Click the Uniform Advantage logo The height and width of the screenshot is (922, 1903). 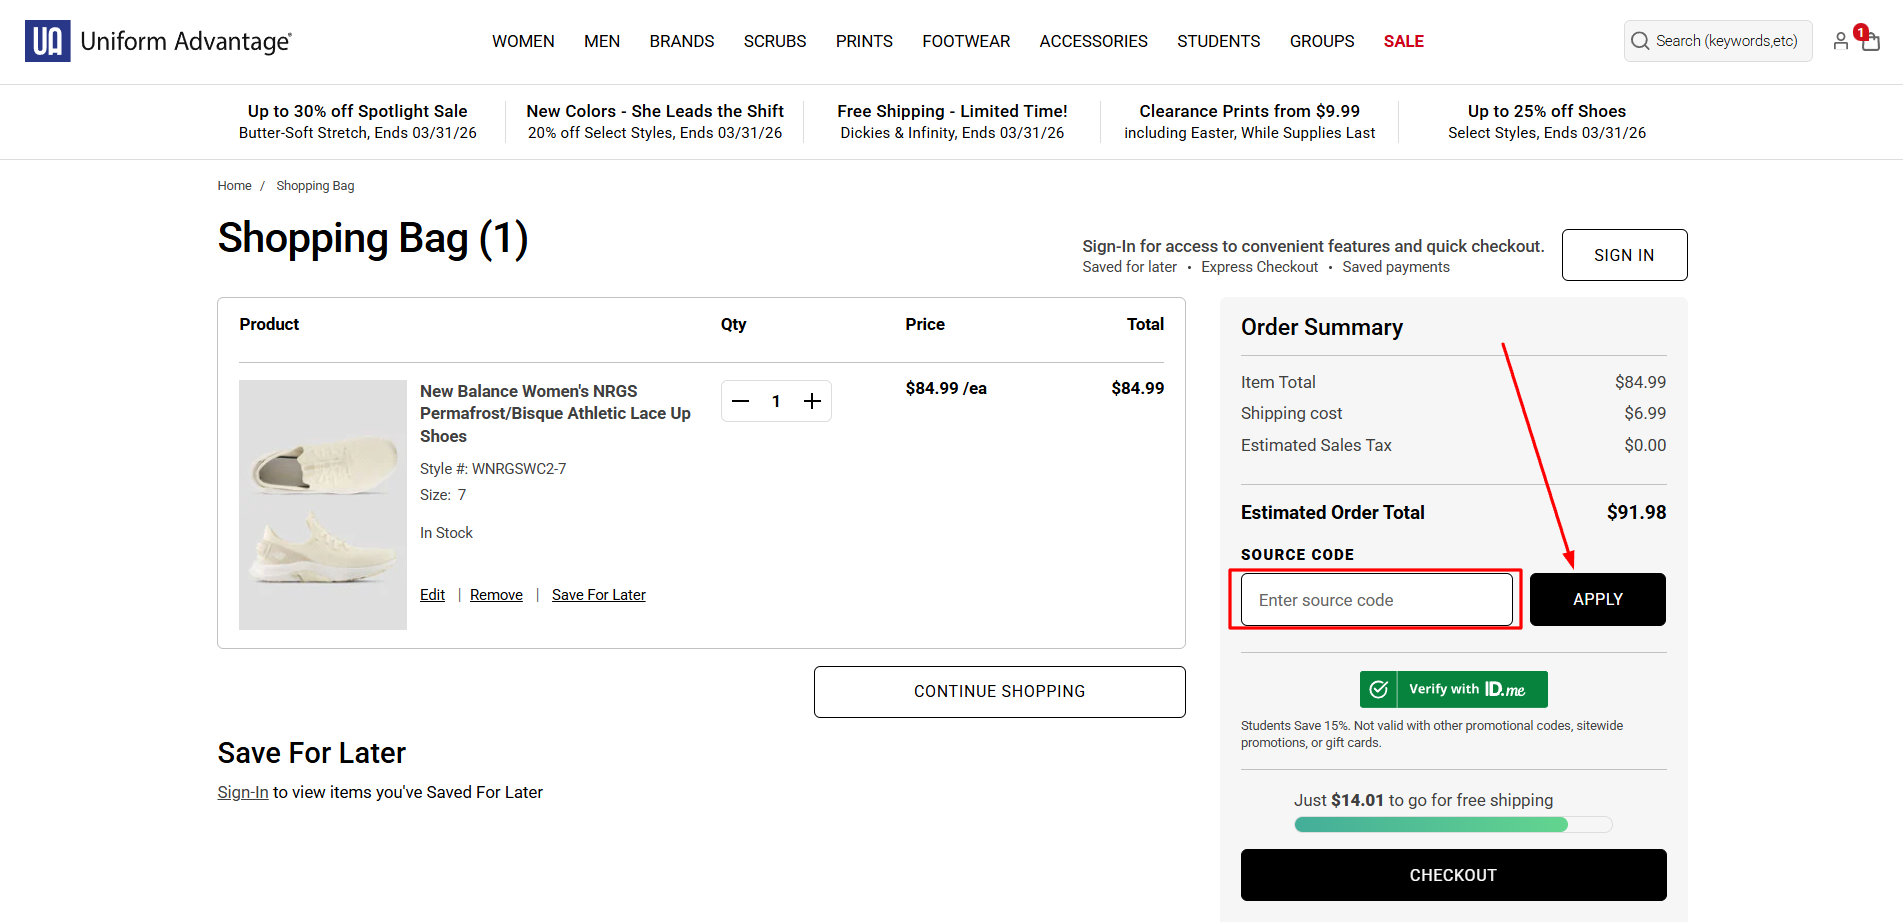pyautogui.click(x=158, y=41)
